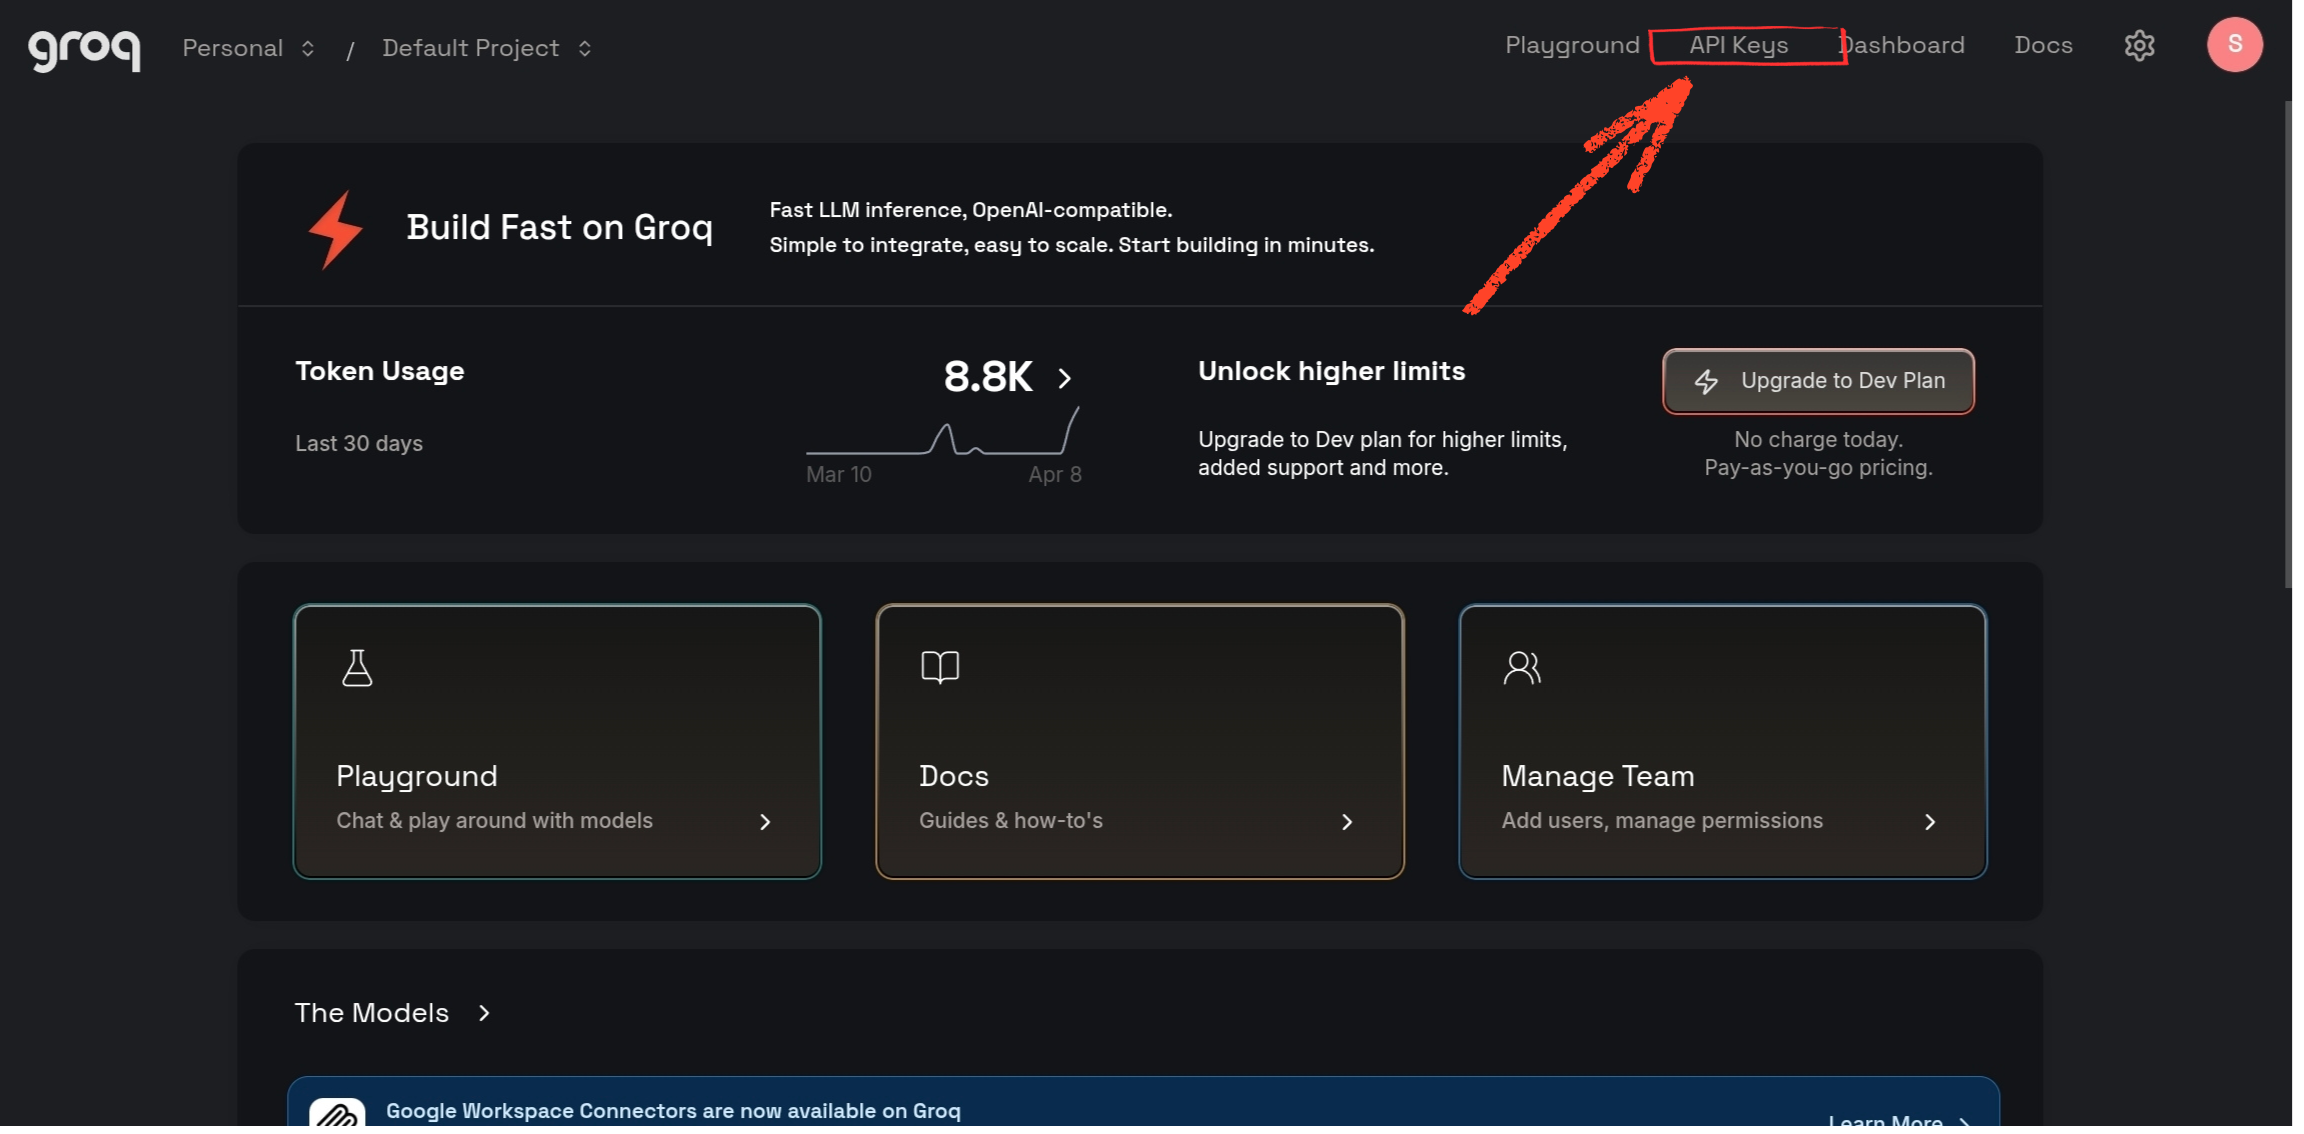Open the user avatar S menu
Screen dimensions: 2304x1134
pos(2234,45)
